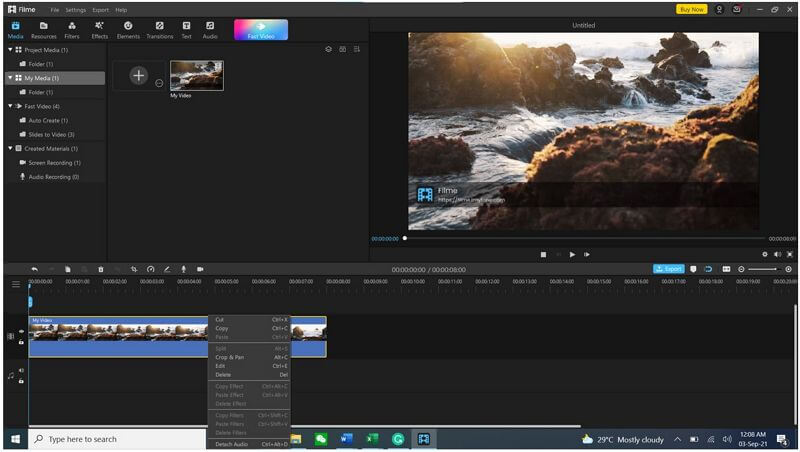This screenshot has width=800, height=452.
Task: Click the fit timeline to window icon
Action: (x=726, y=269)
